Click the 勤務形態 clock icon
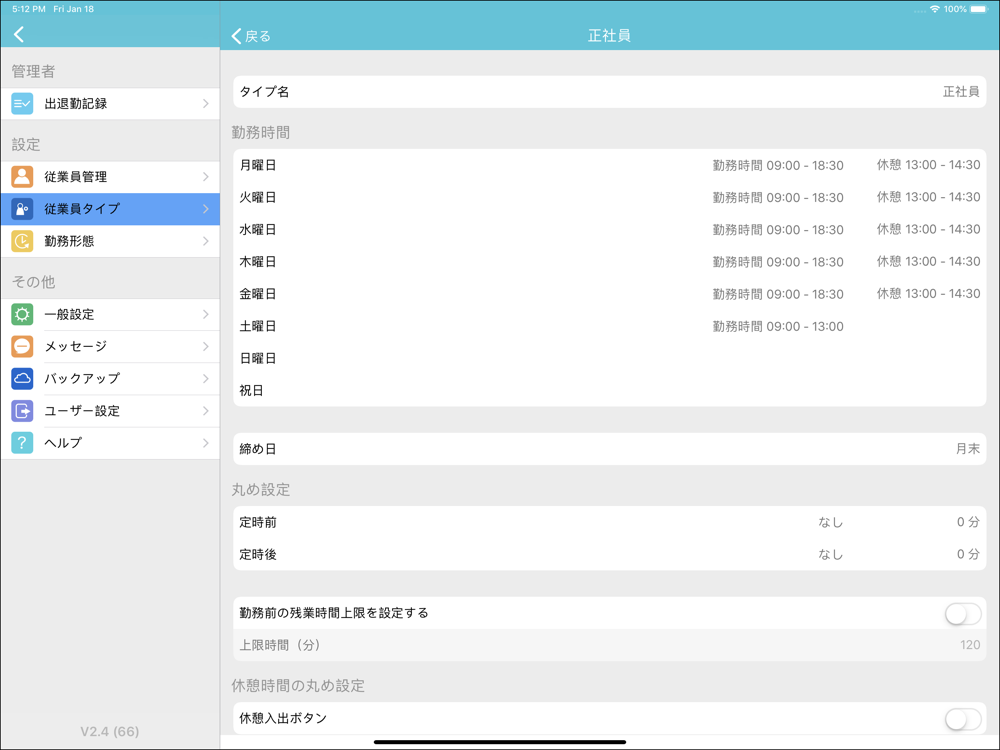Screen dimensions: 1000x750 click(22, 241)
